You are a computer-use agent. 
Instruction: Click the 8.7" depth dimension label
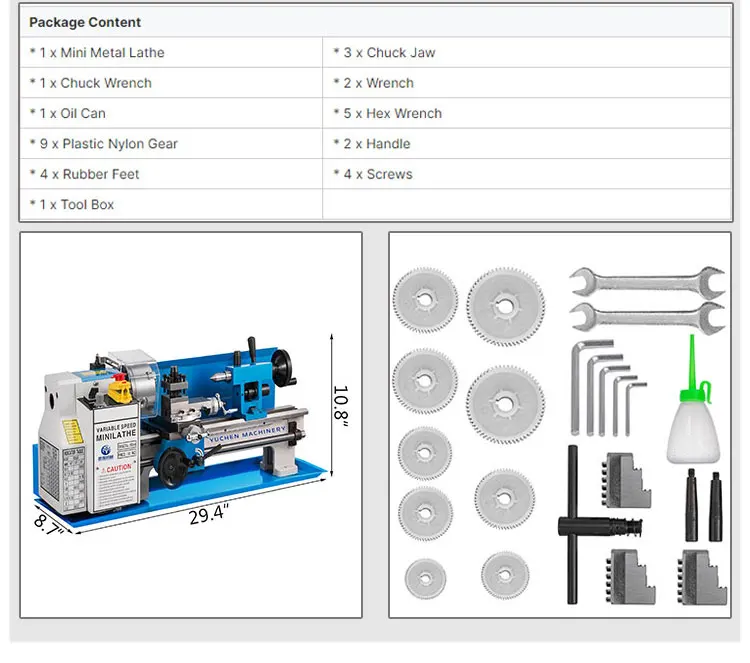click(x=48, y=524)
